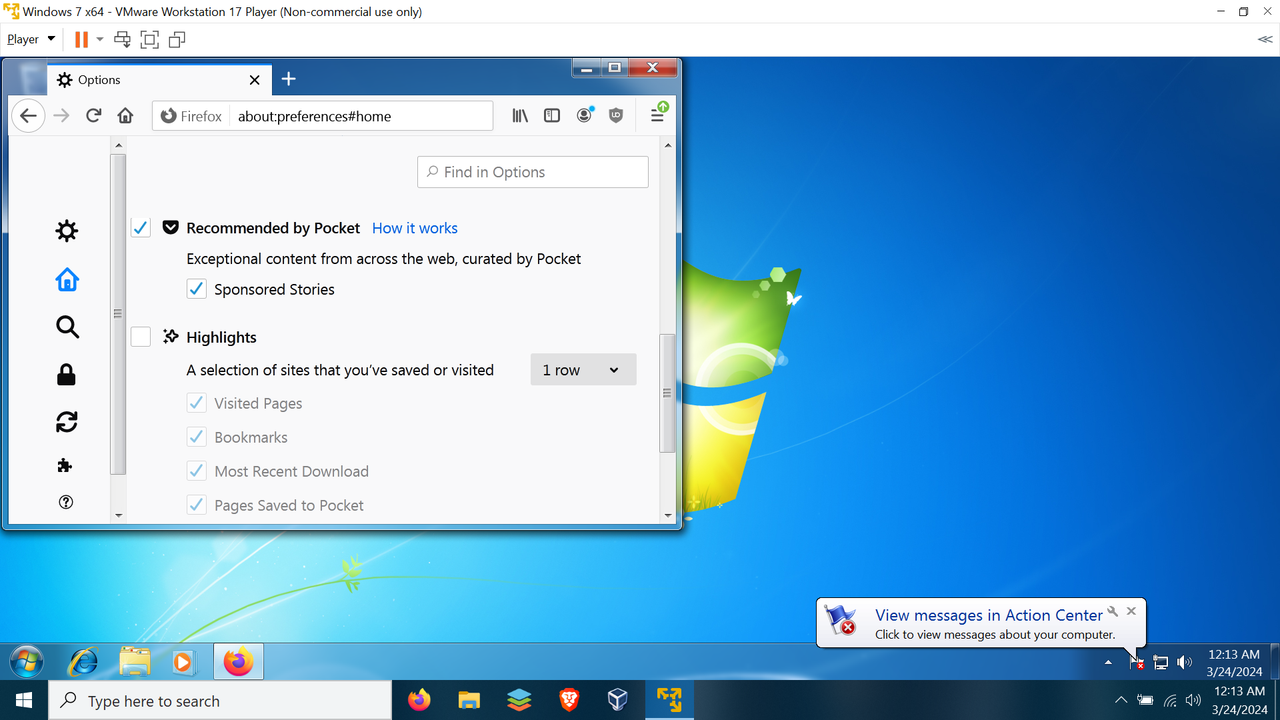
Task: Expand pause button power options arrow
Action: coord(100,40)
